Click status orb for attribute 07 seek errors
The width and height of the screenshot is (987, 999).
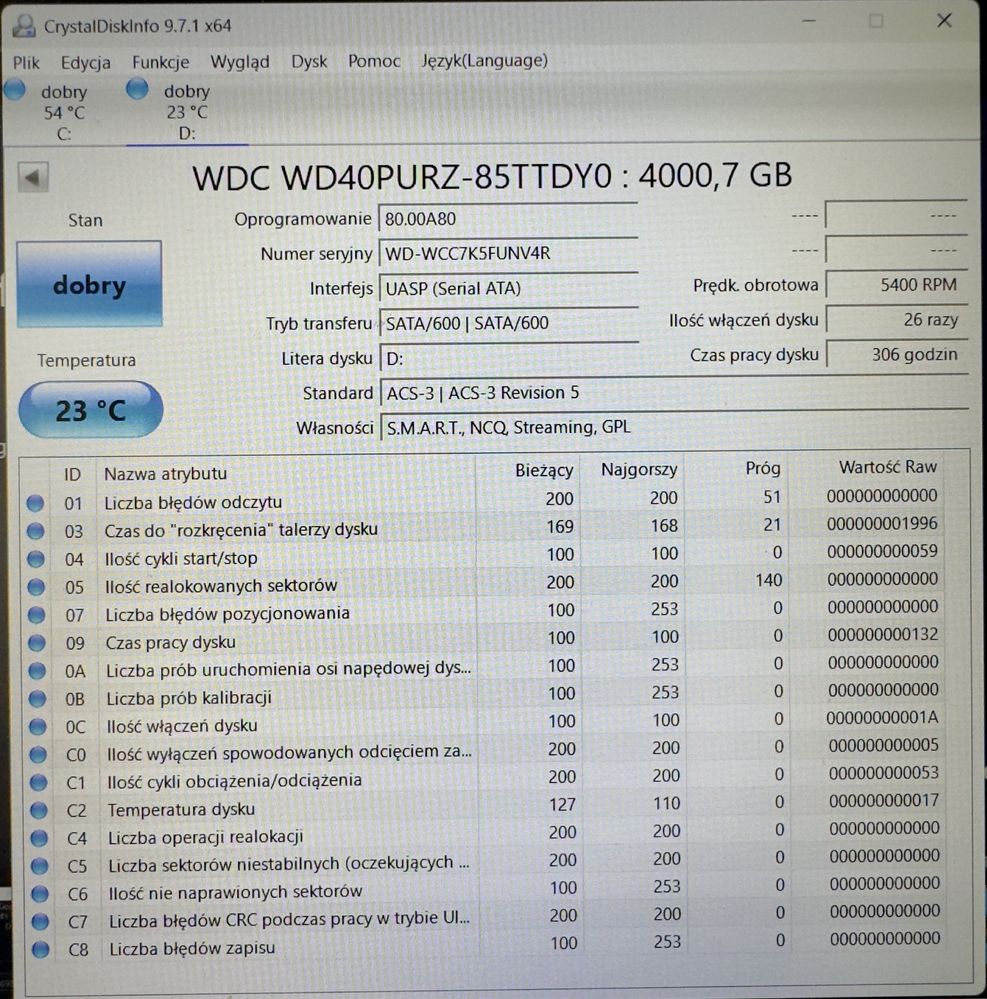point(36,615)
